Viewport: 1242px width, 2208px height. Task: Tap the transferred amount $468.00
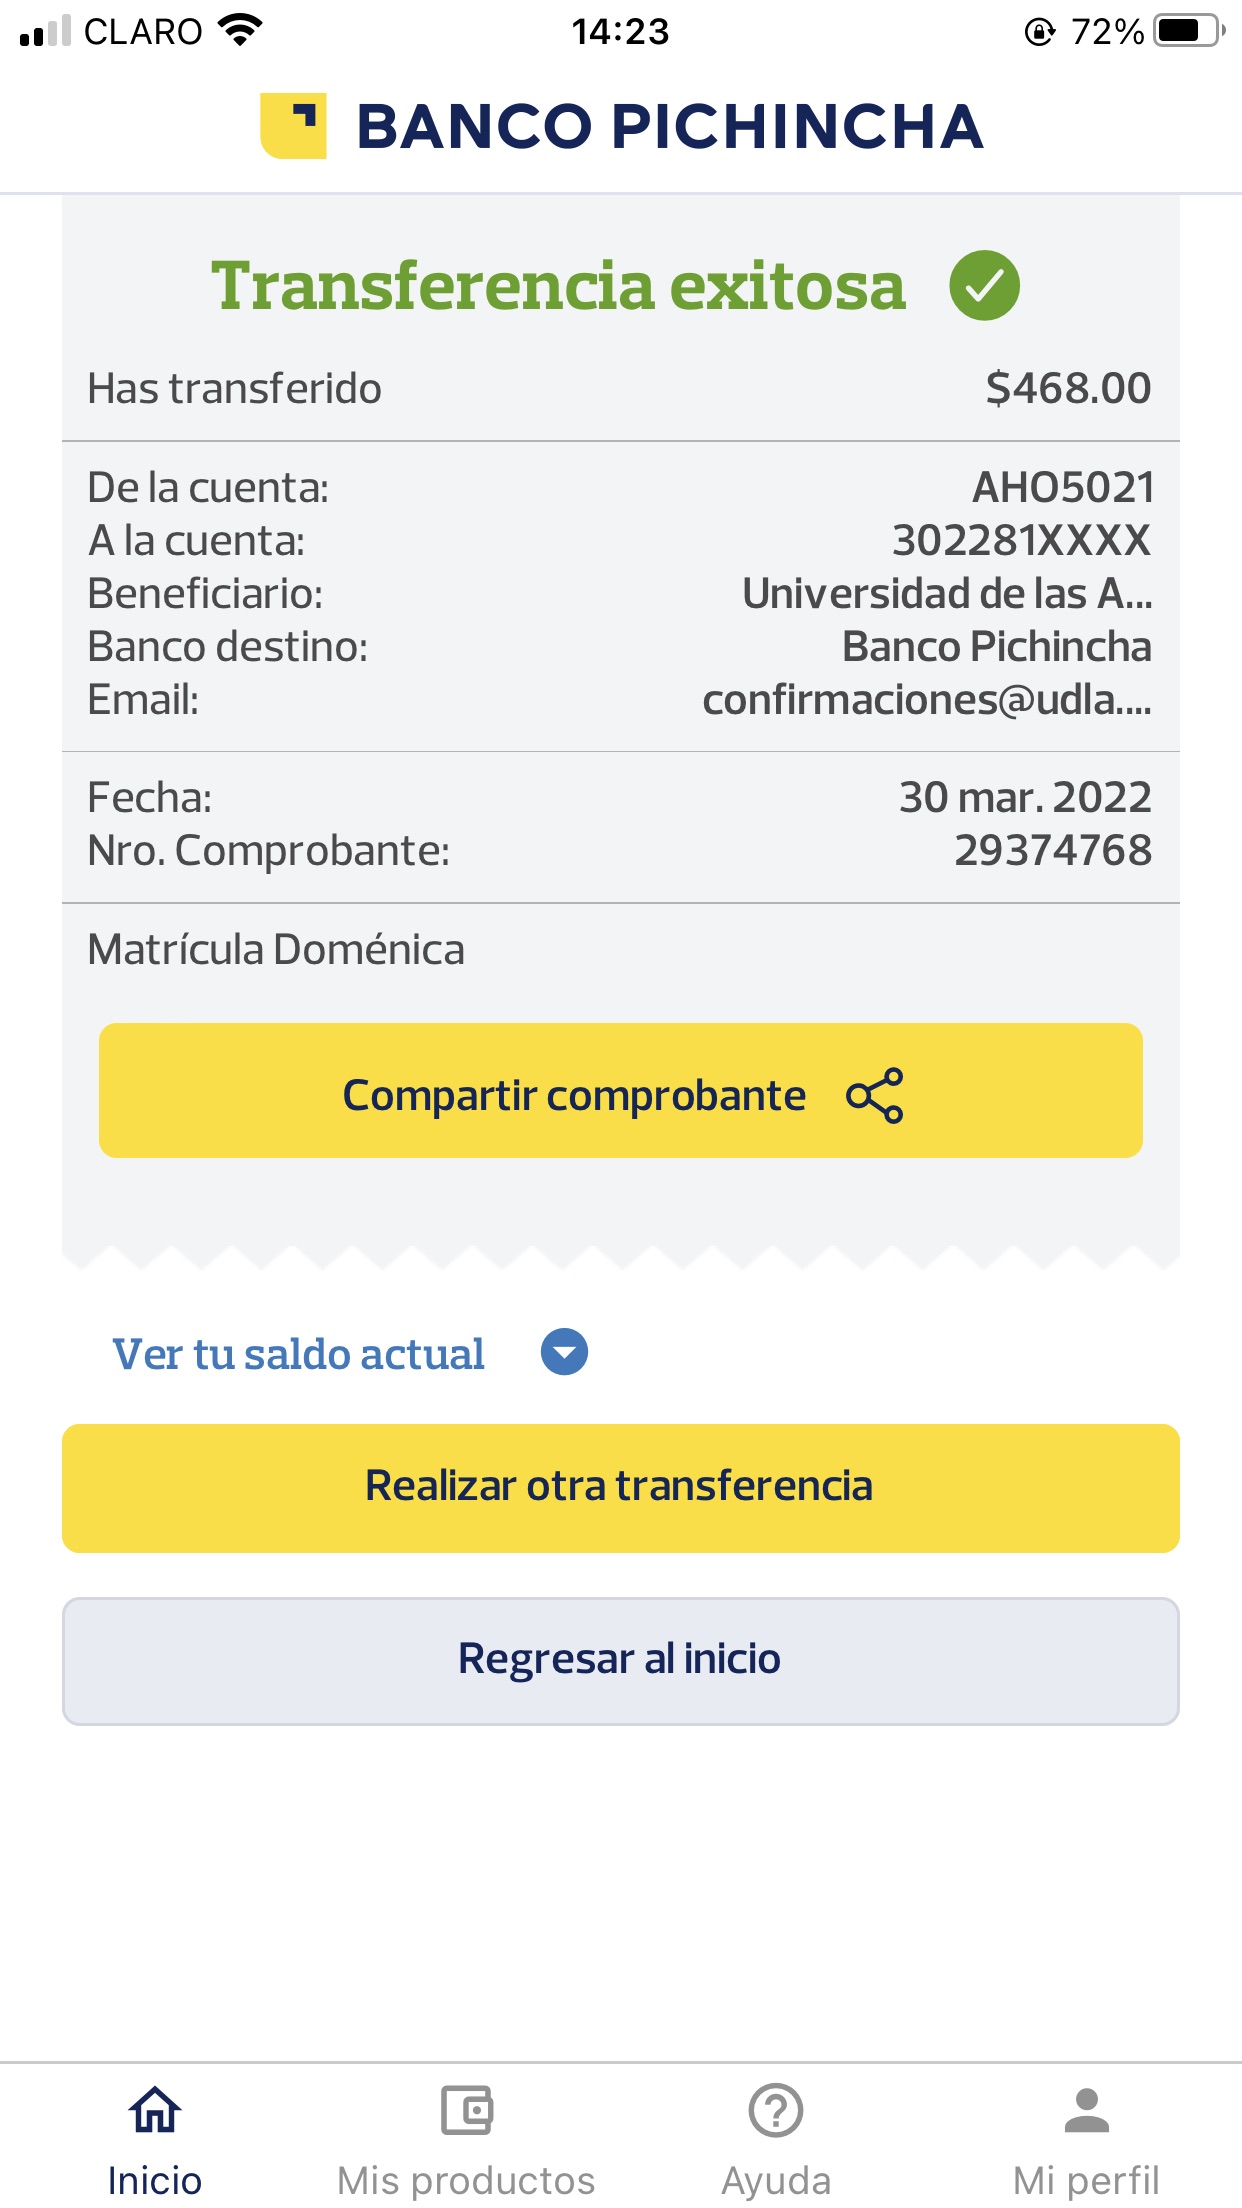click(x=1068, y=388)
